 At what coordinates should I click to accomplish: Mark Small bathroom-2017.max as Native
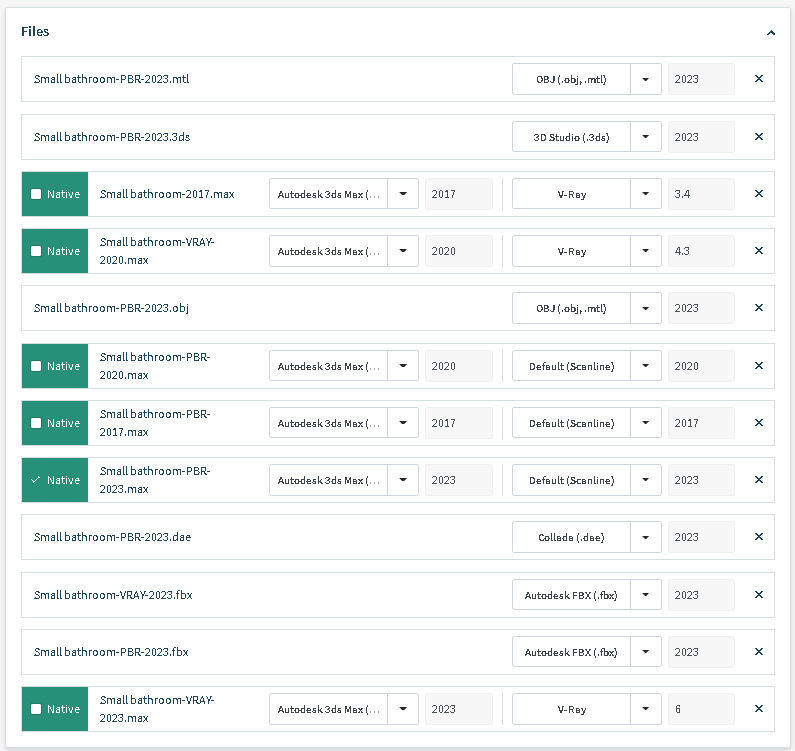click(x=37, y=194)
